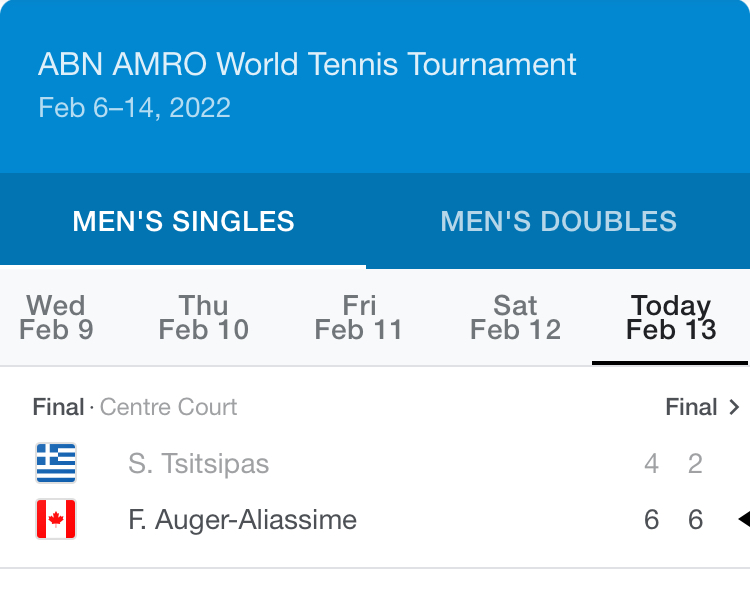
Task: Show matches for Thu Feb 10
Action: [x=204, y=318]
